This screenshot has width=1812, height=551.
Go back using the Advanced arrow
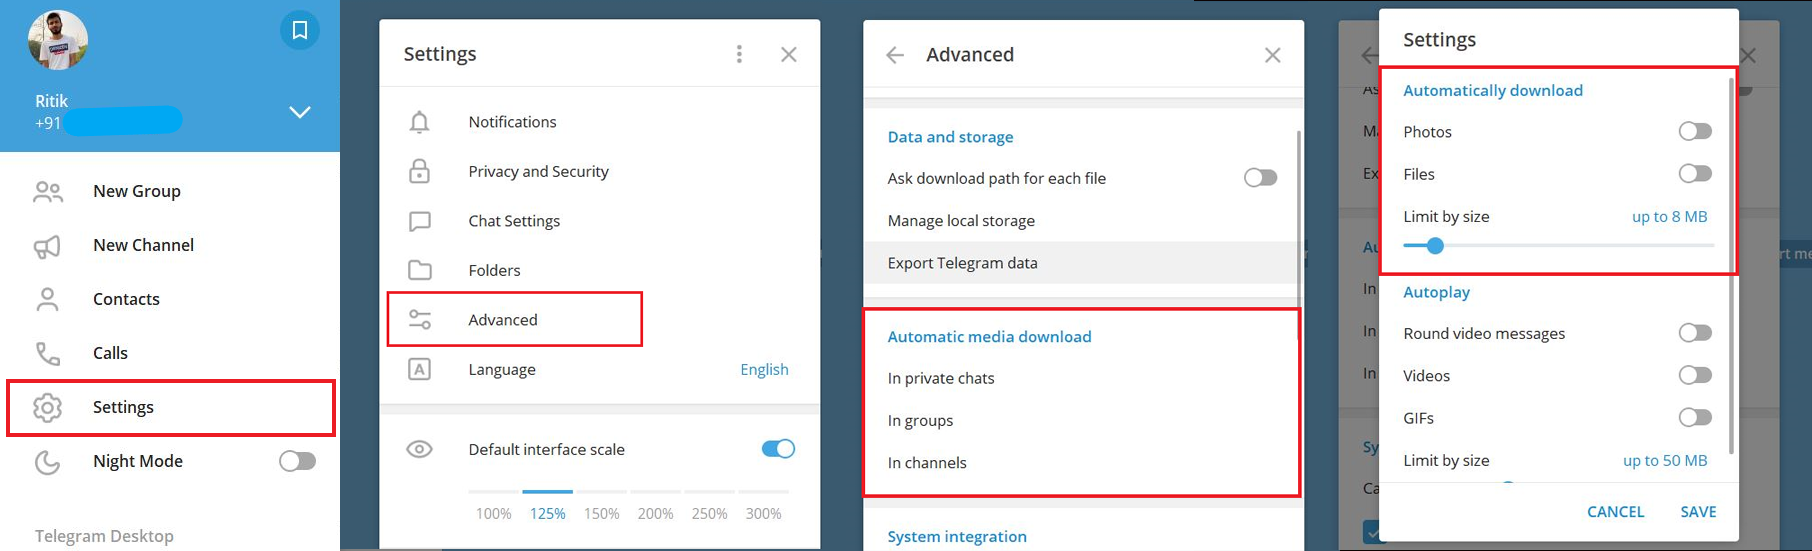coord(895,55)
